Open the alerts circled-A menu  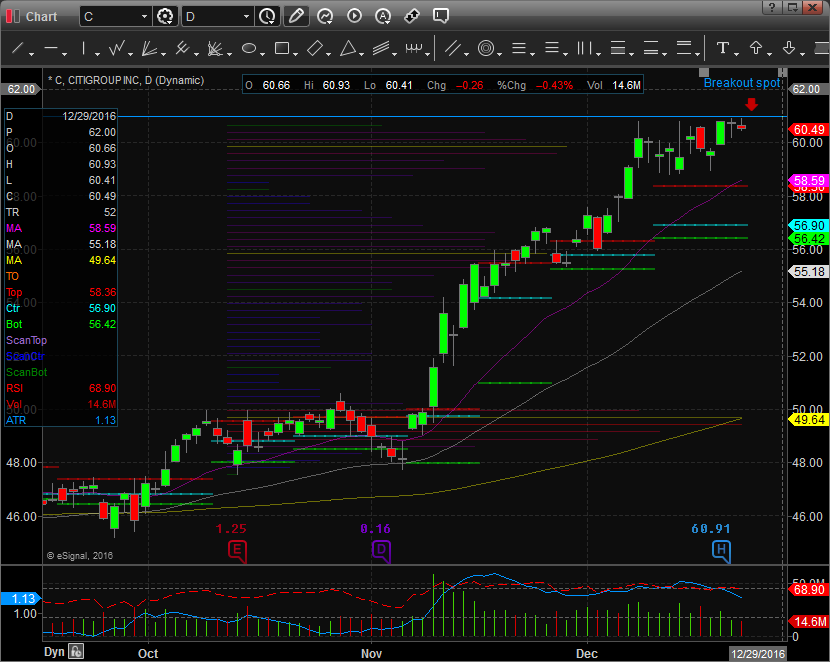click(x=383, y=16)
